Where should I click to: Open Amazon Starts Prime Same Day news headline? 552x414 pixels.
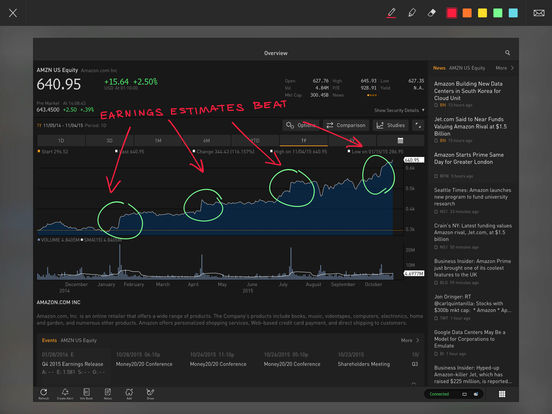469,158
